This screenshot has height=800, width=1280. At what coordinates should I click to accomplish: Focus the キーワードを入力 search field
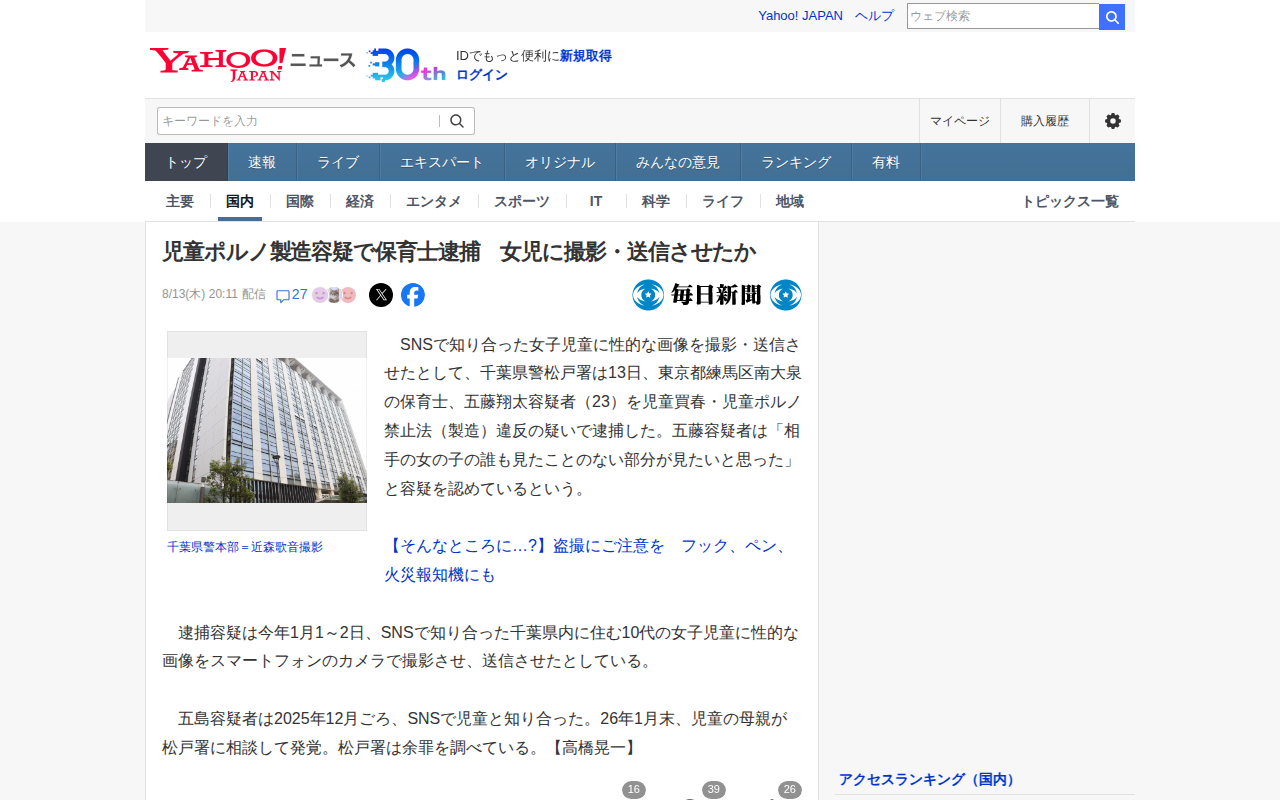click(298, 121)
